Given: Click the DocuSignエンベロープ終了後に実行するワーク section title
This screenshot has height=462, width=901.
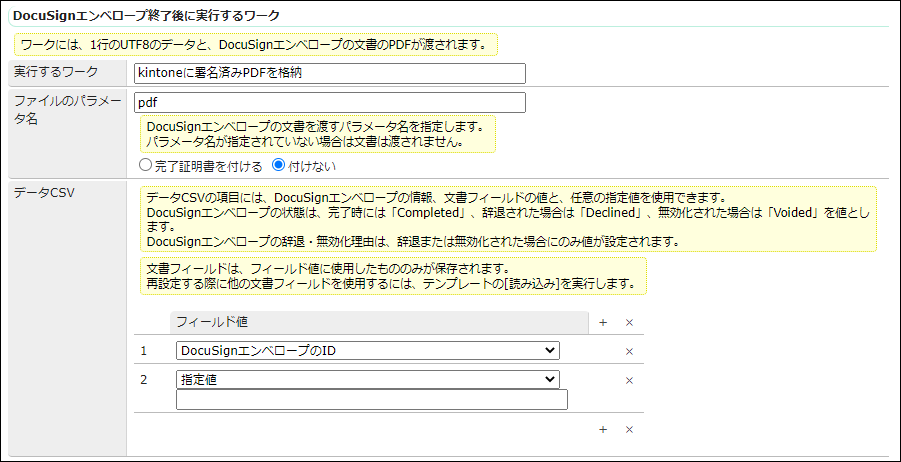Looking at the screenshot, I should tap(146, 16).
